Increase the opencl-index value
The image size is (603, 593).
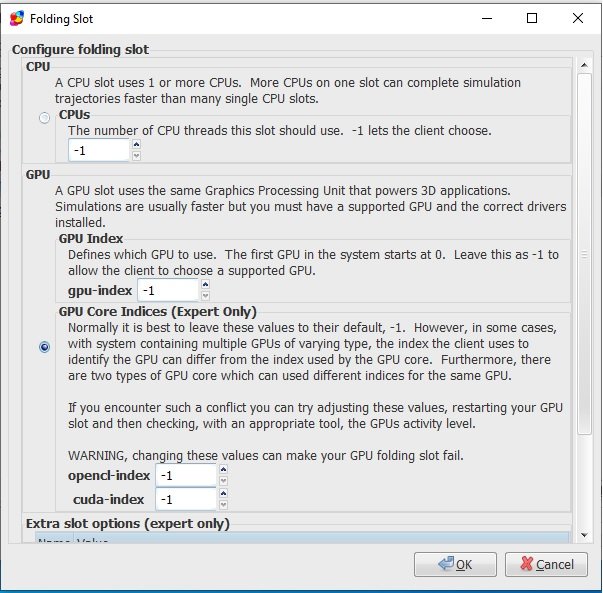(223, 469)
